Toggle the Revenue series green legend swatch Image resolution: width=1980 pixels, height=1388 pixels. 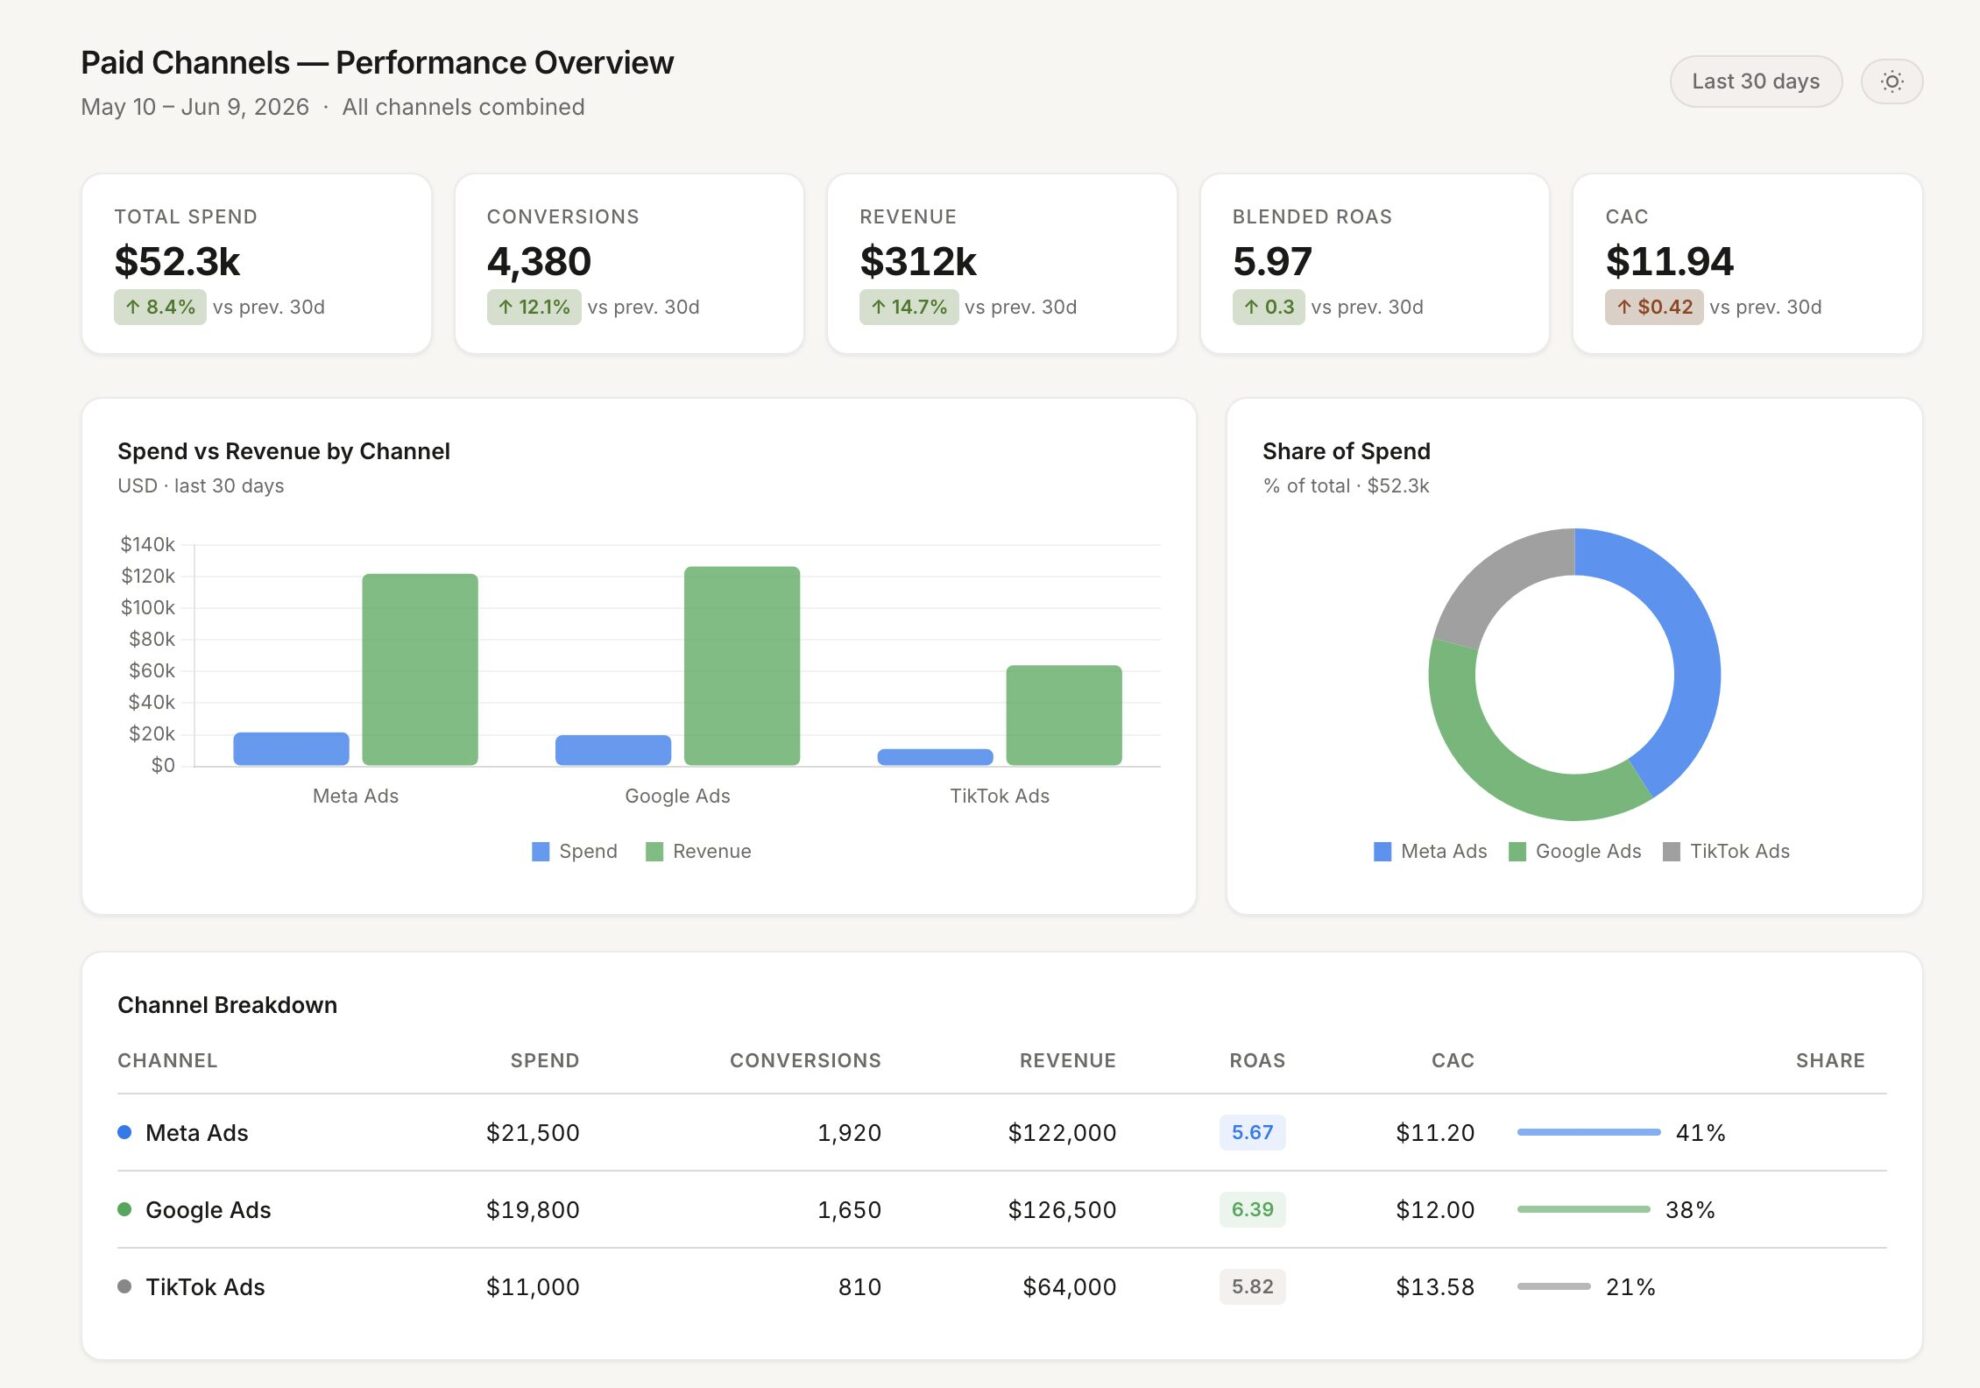[655, 851]
